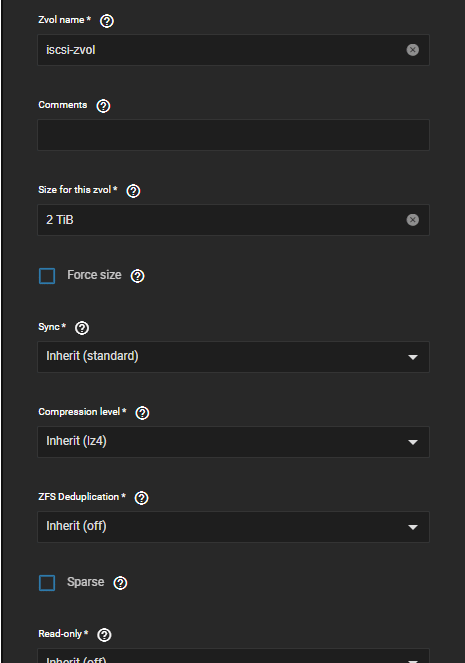The height and width of the screenshot is (663, 465).
Task: Open help for Size for this zvol
Action: click(133, 191)
